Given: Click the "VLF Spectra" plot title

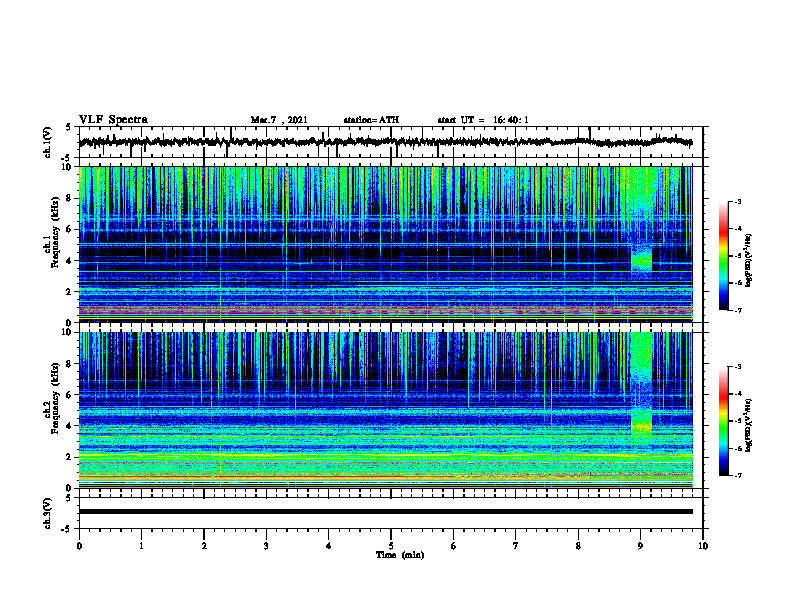Looking at the screenshot, I should tap(113, 119).
